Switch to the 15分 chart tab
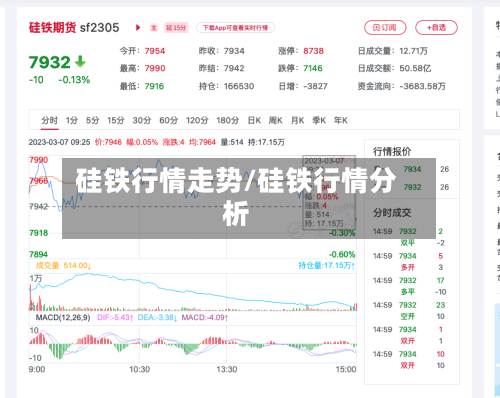 click(x=116, y=120)
